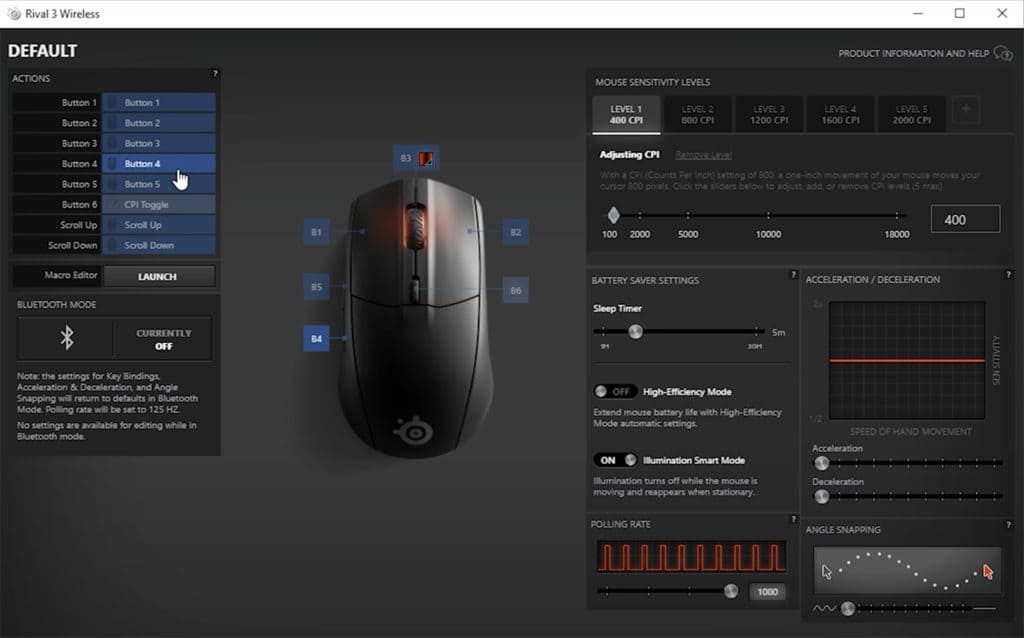The image size is (1024, 638).
Task: Click the acceleration sensitivity graph
Action: pyautogui.click(x=907, y=360)
